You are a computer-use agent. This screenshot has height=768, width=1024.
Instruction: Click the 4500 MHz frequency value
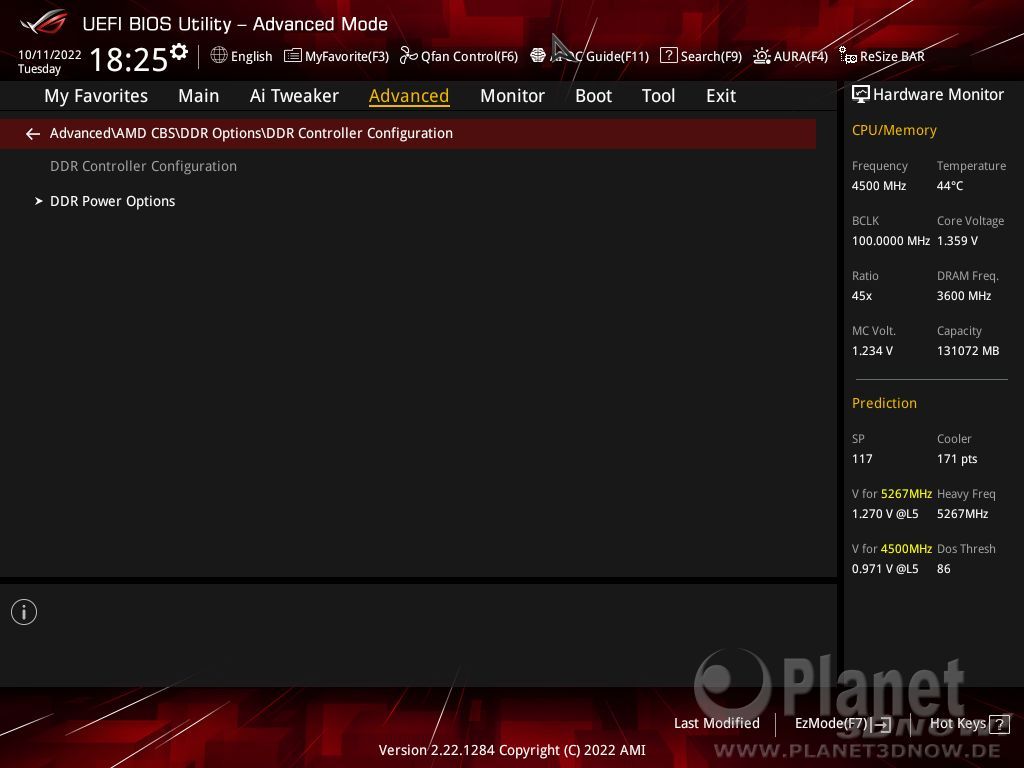[879, 185]
